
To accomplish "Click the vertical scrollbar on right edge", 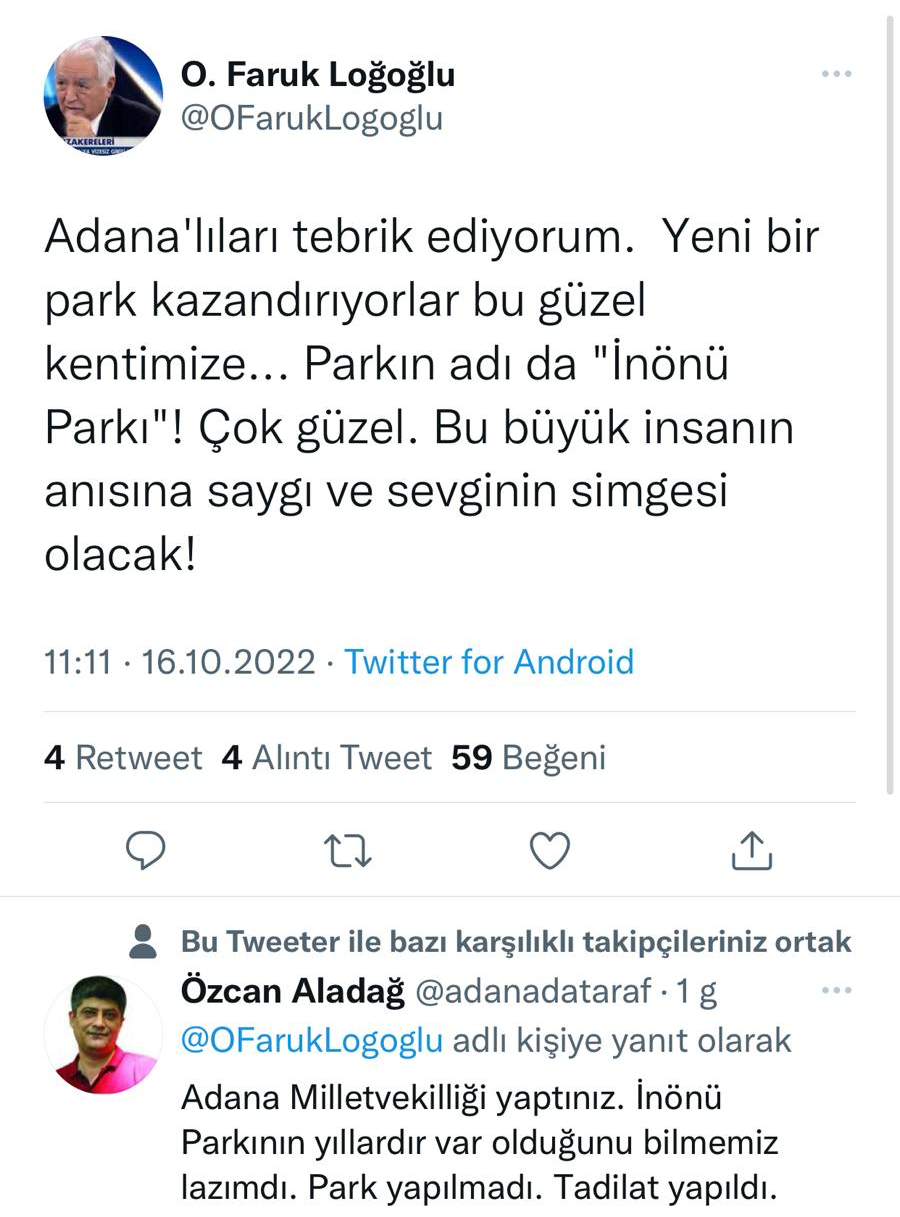I will (x=890, y=400).
